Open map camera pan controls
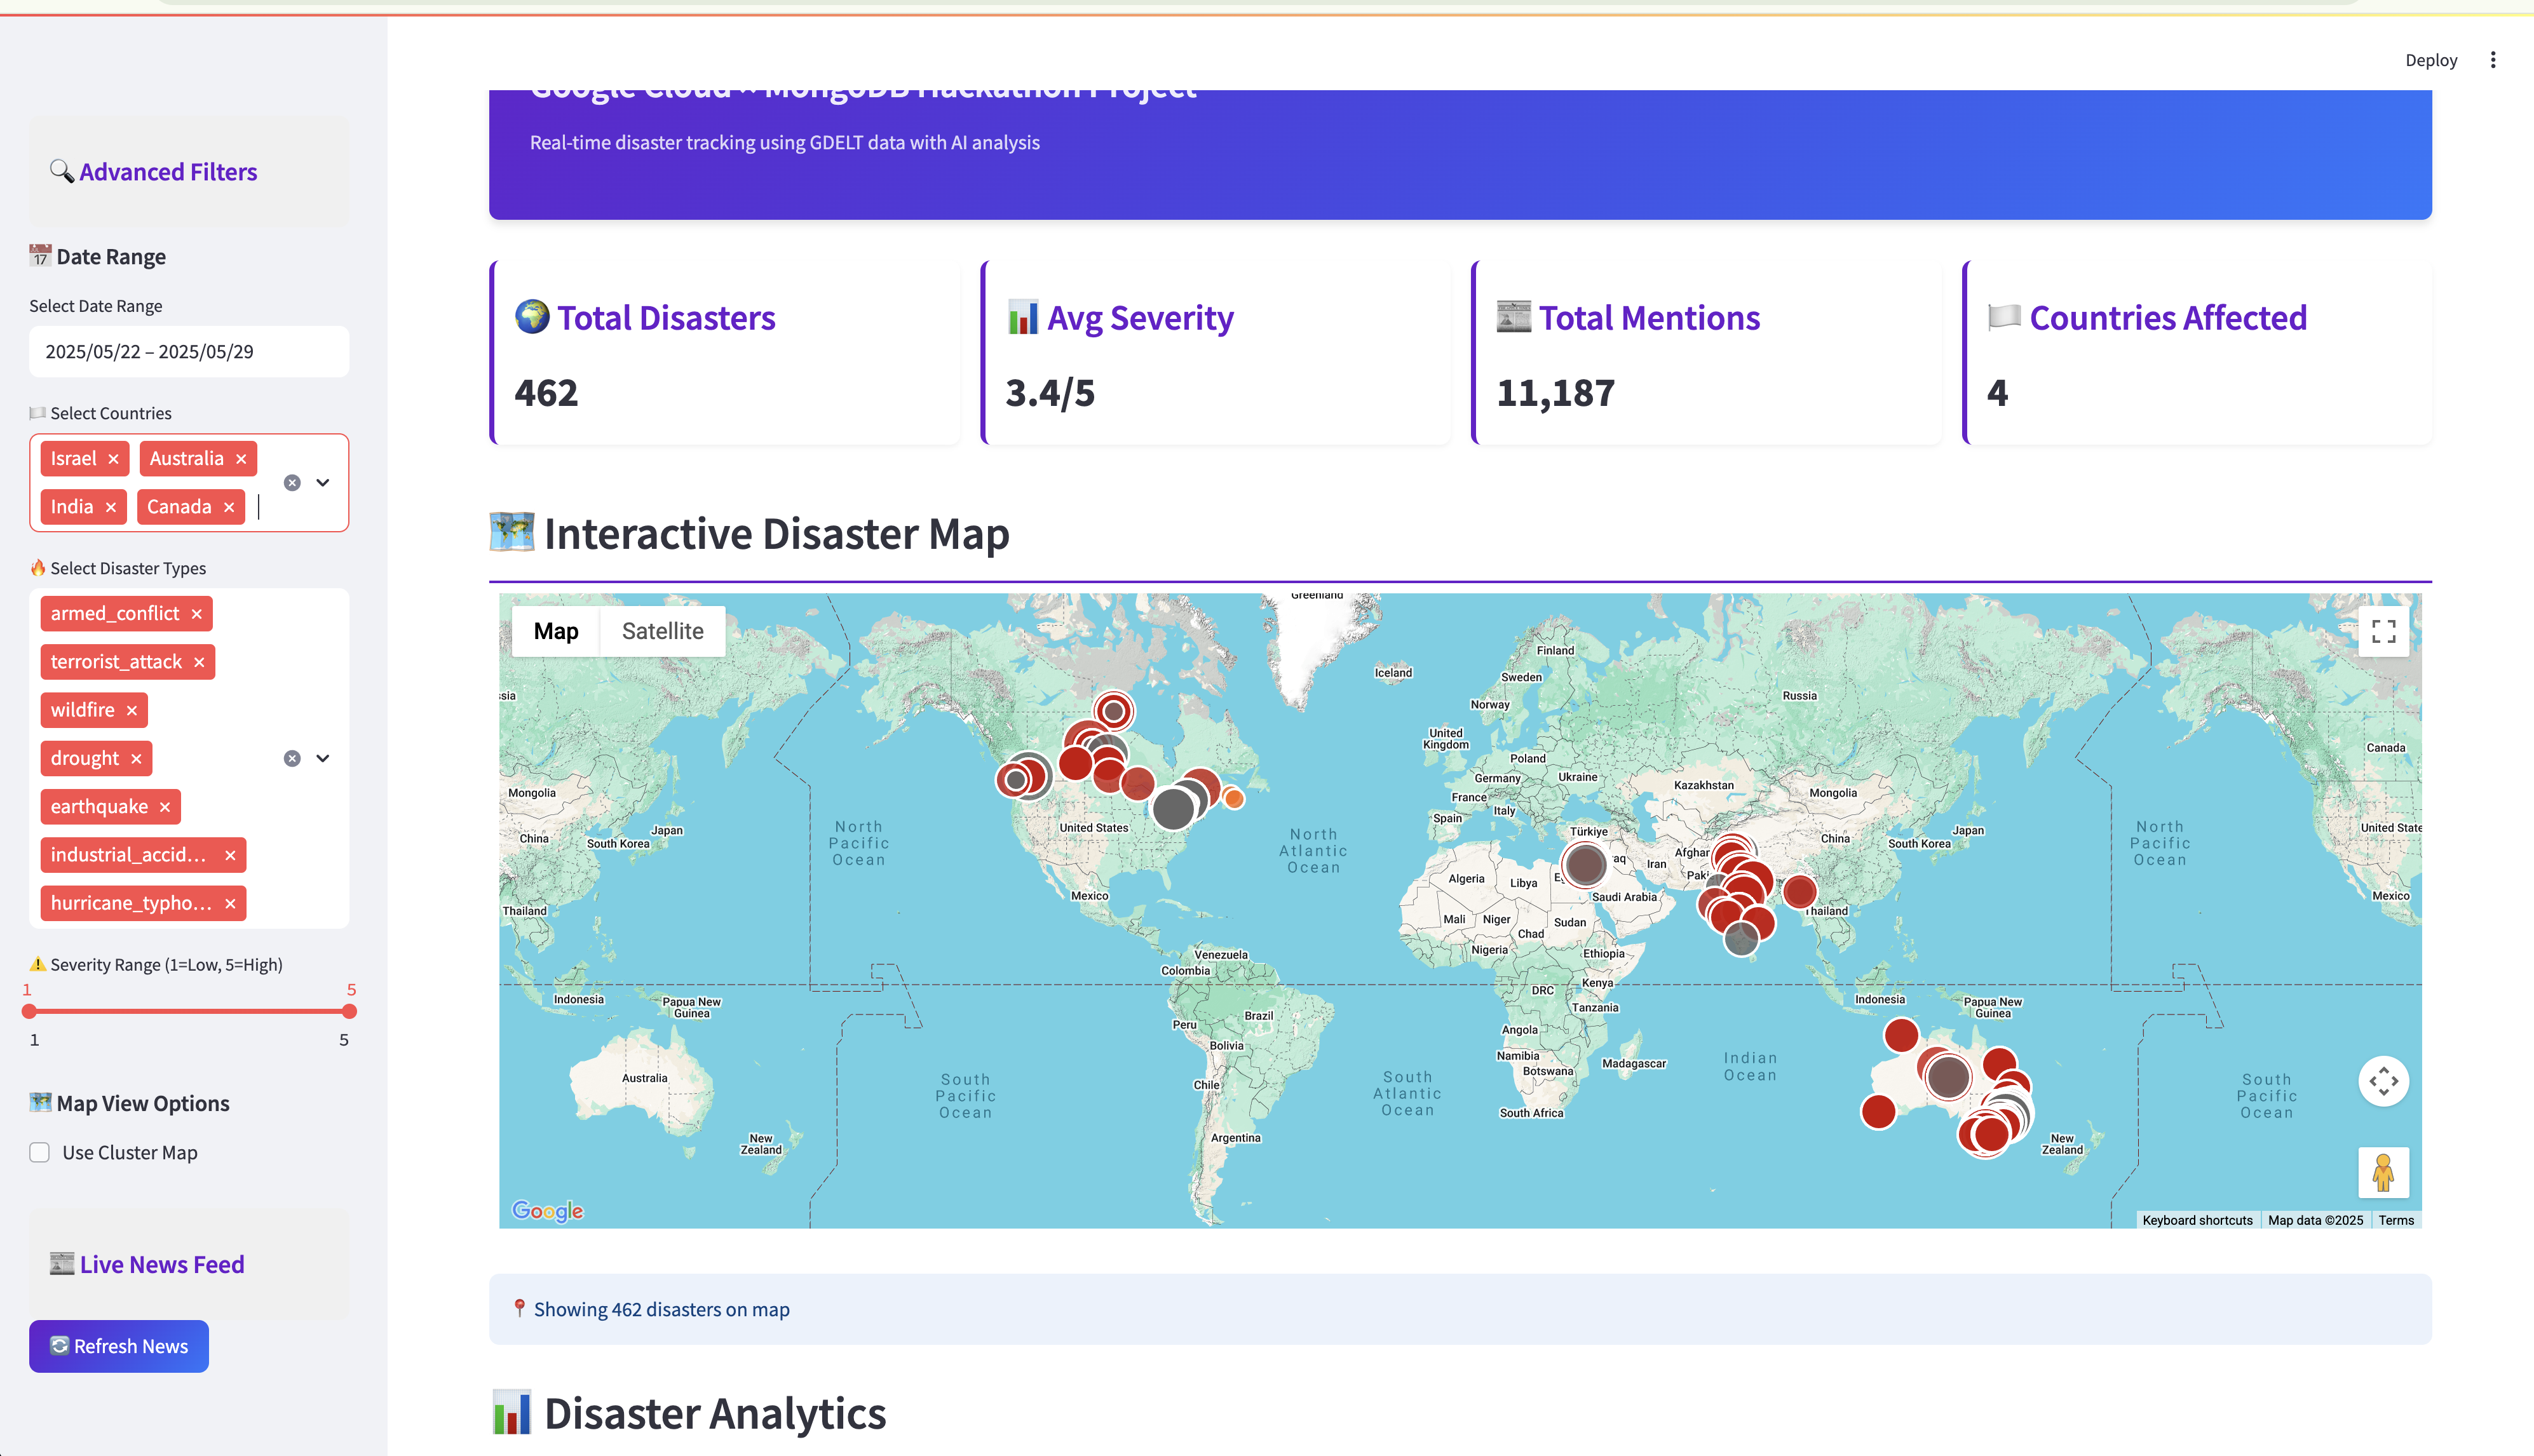This screenshot has width=2534, height=1456. point(2383,1081)
